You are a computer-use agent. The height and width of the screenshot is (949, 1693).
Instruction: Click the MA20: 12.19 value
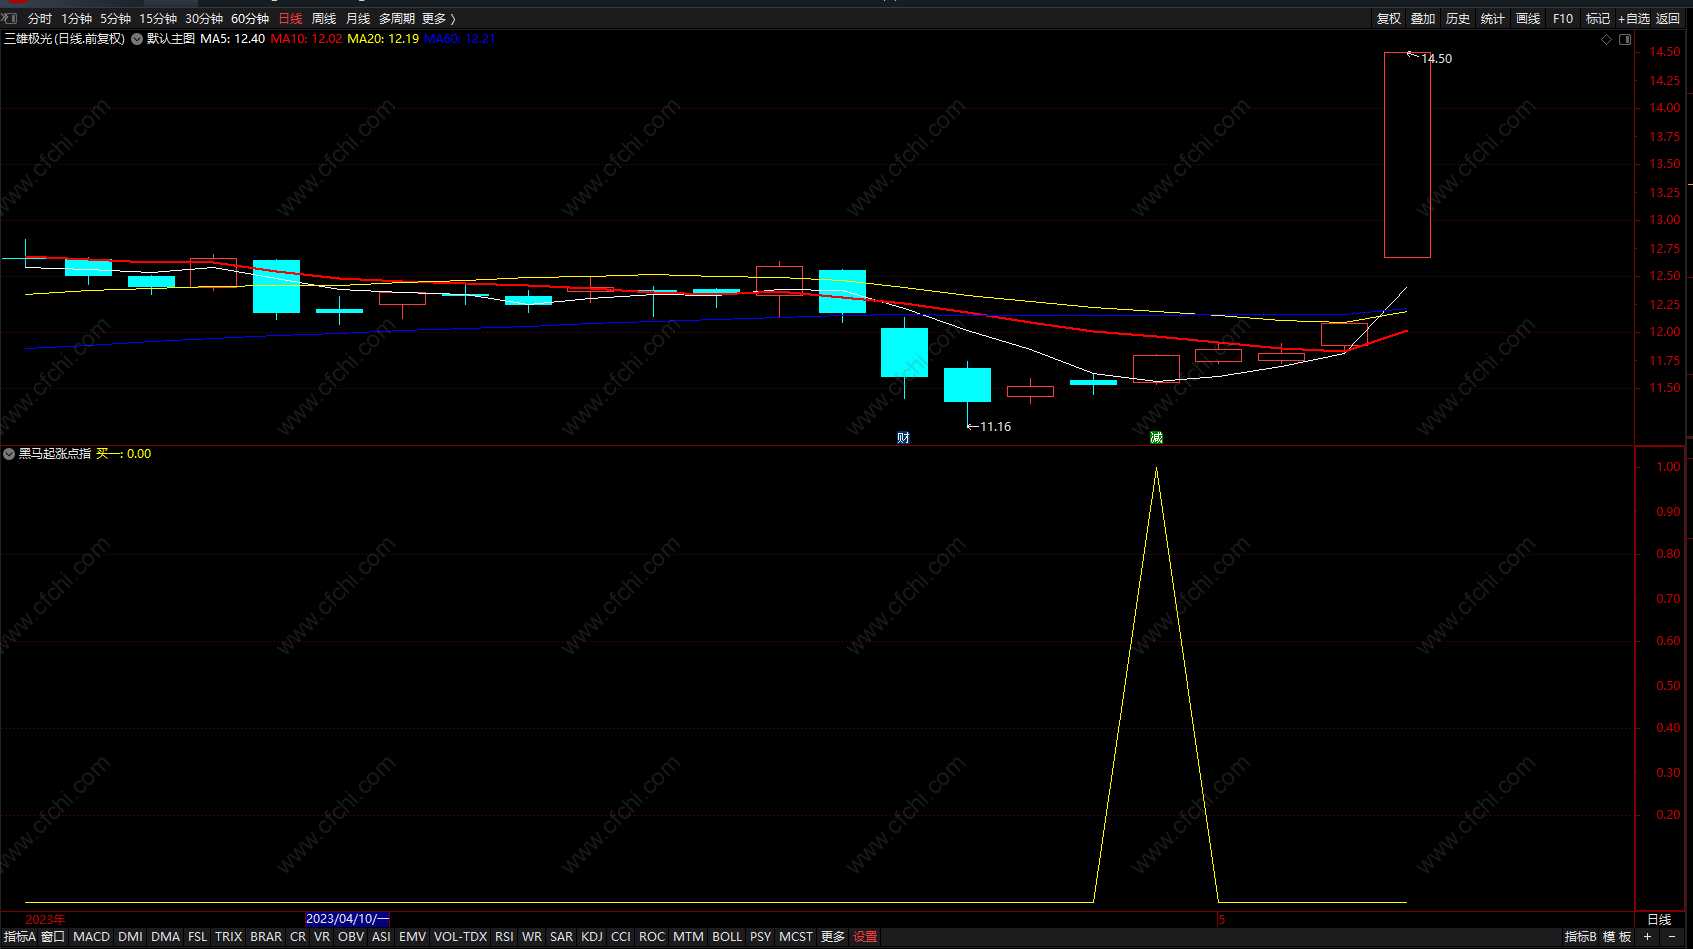tap(383, 39)
